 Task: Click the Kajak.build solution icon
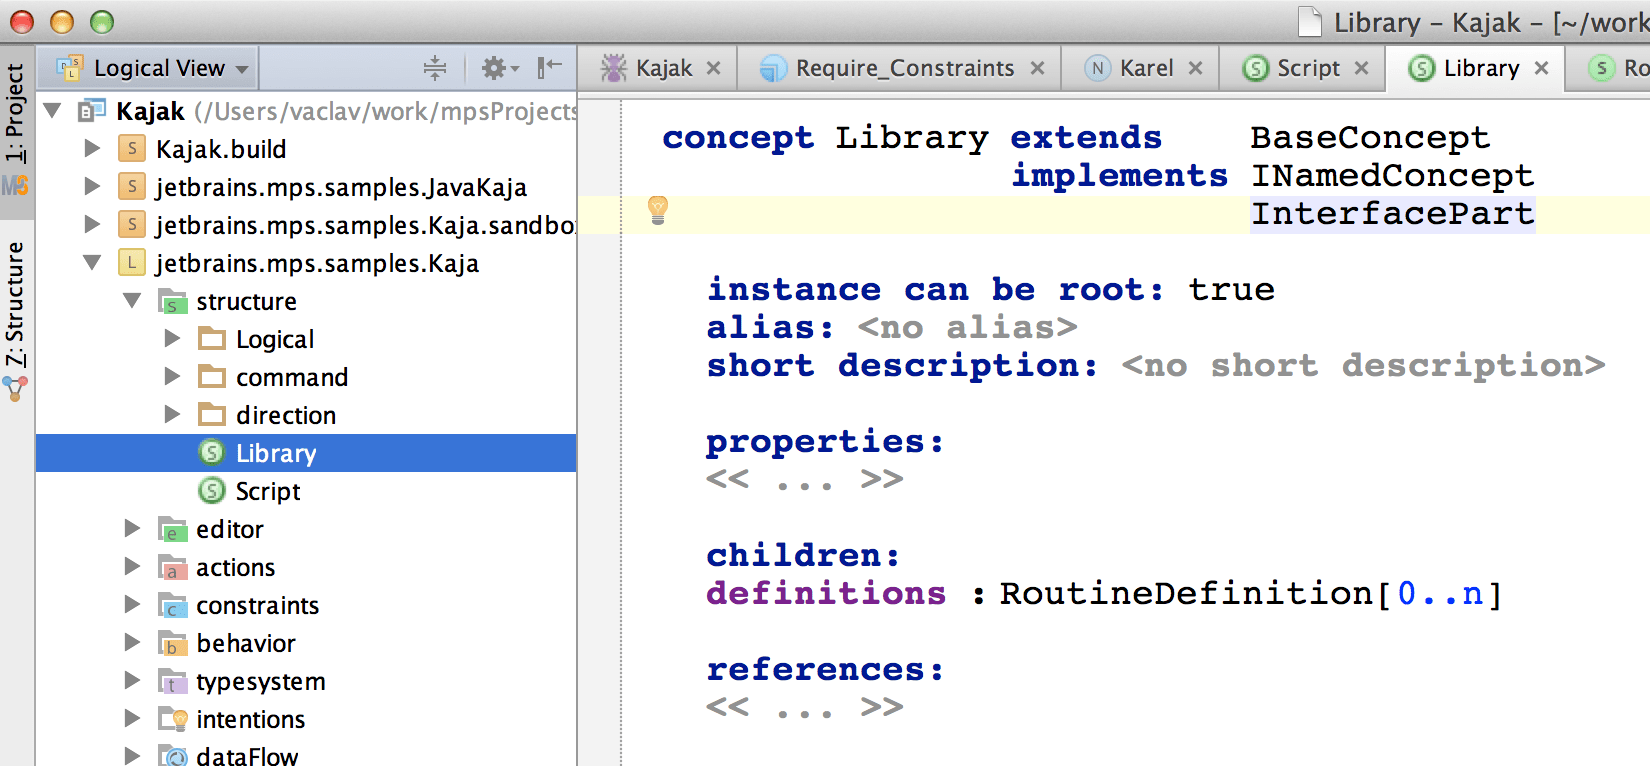click(x=131, y=149)
